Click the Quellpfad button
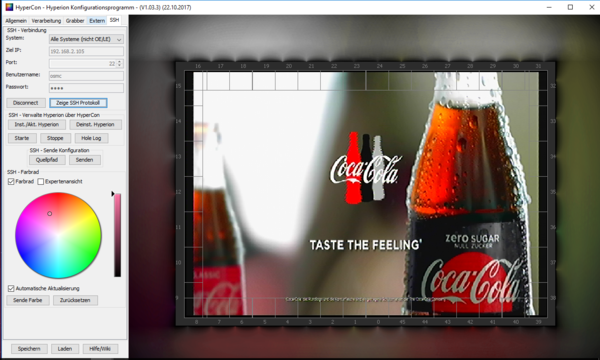The width and height of the screenshot is (600, 360). [47, 160]
